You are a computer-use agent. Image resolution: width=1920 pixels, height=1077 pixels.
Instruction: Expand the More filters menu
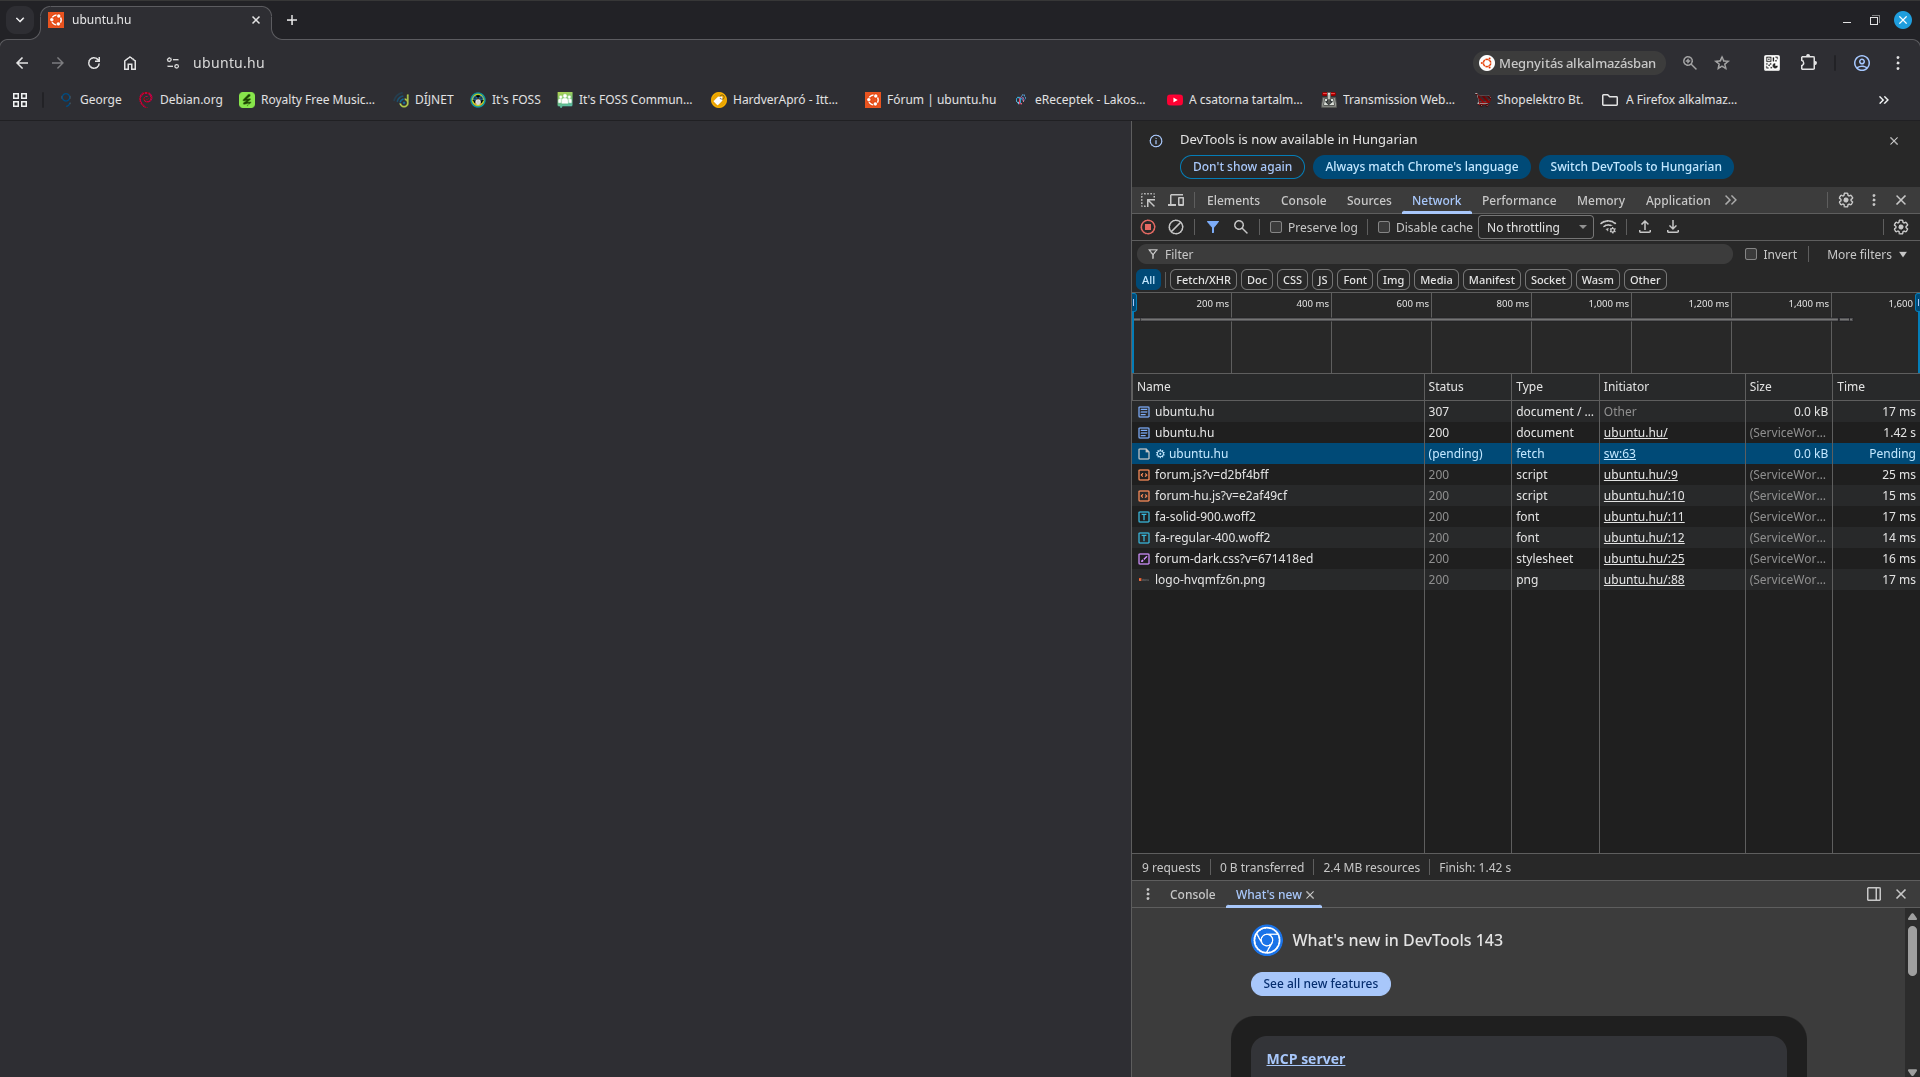[1866, 254]
